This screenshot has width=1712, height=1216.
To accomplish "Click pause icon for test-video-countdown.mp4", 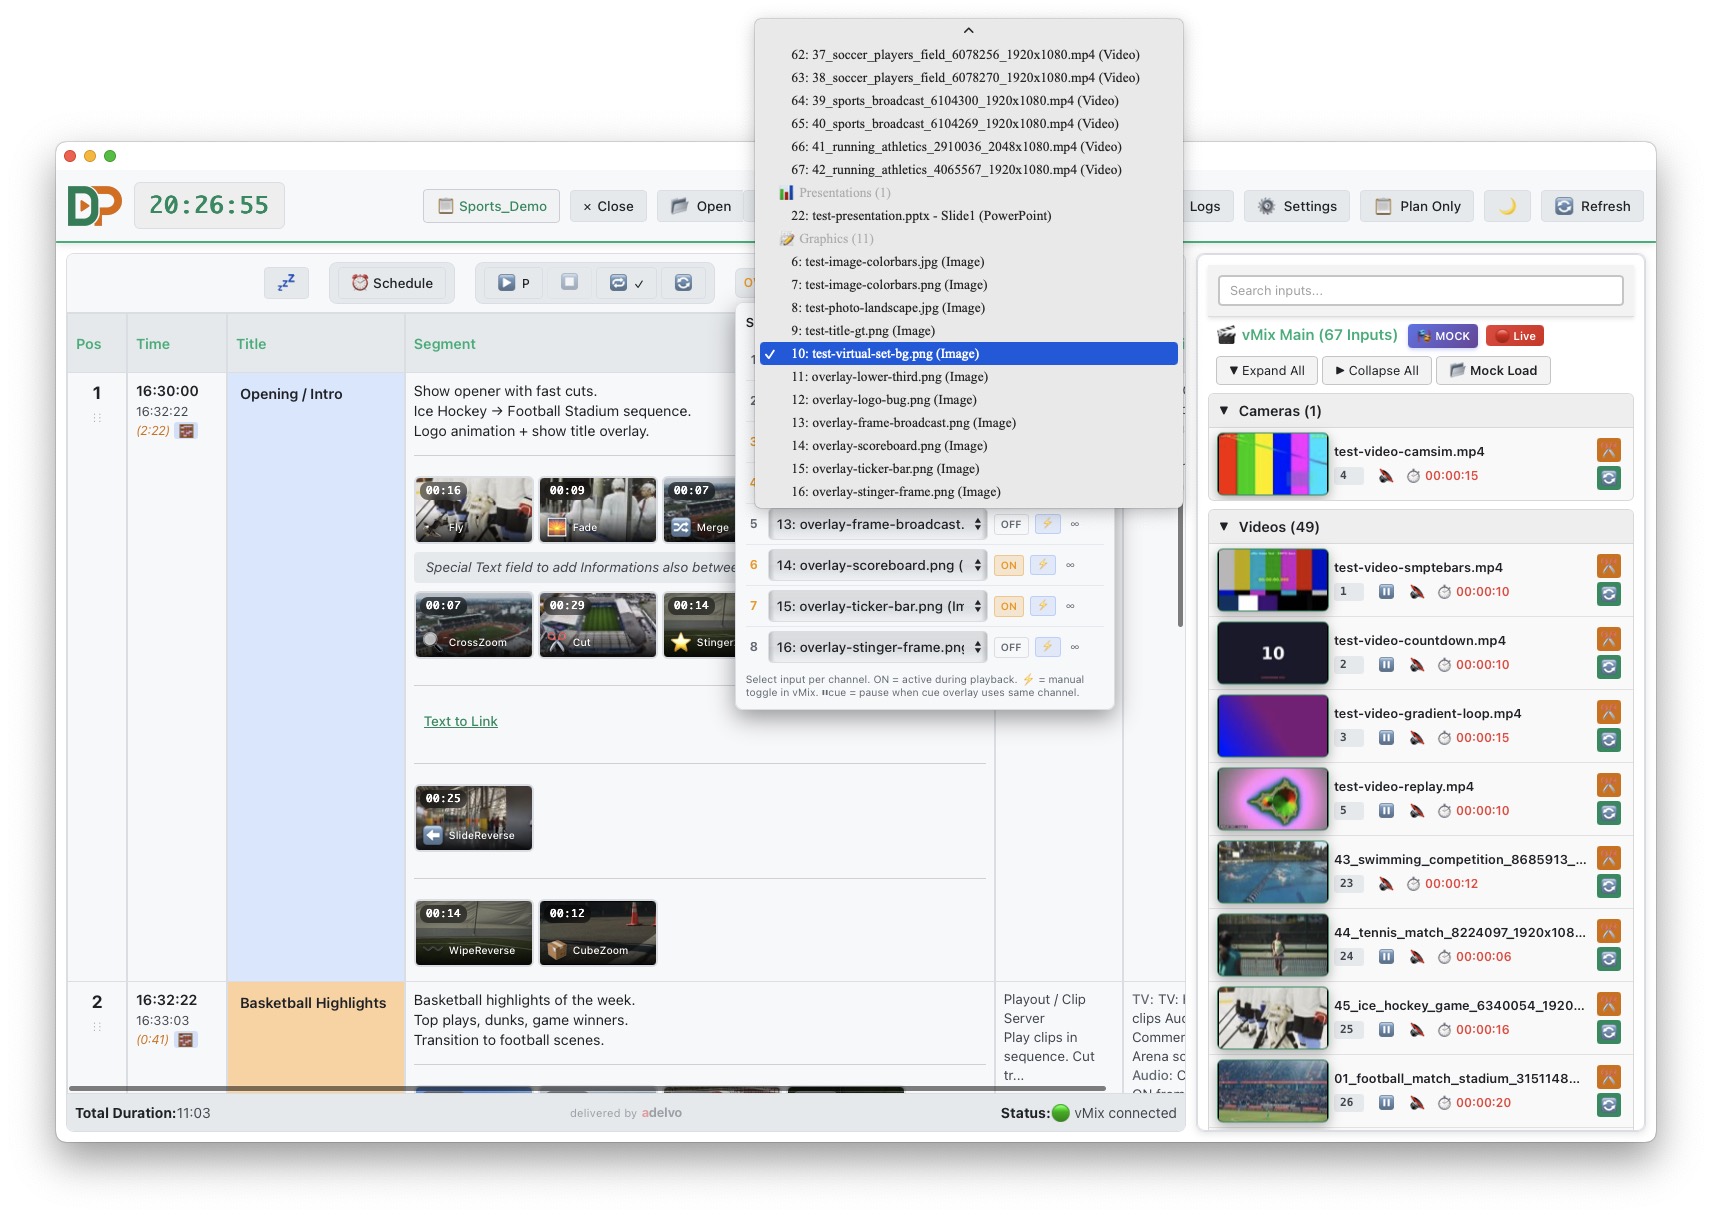I will click(x=1386, y=665).
